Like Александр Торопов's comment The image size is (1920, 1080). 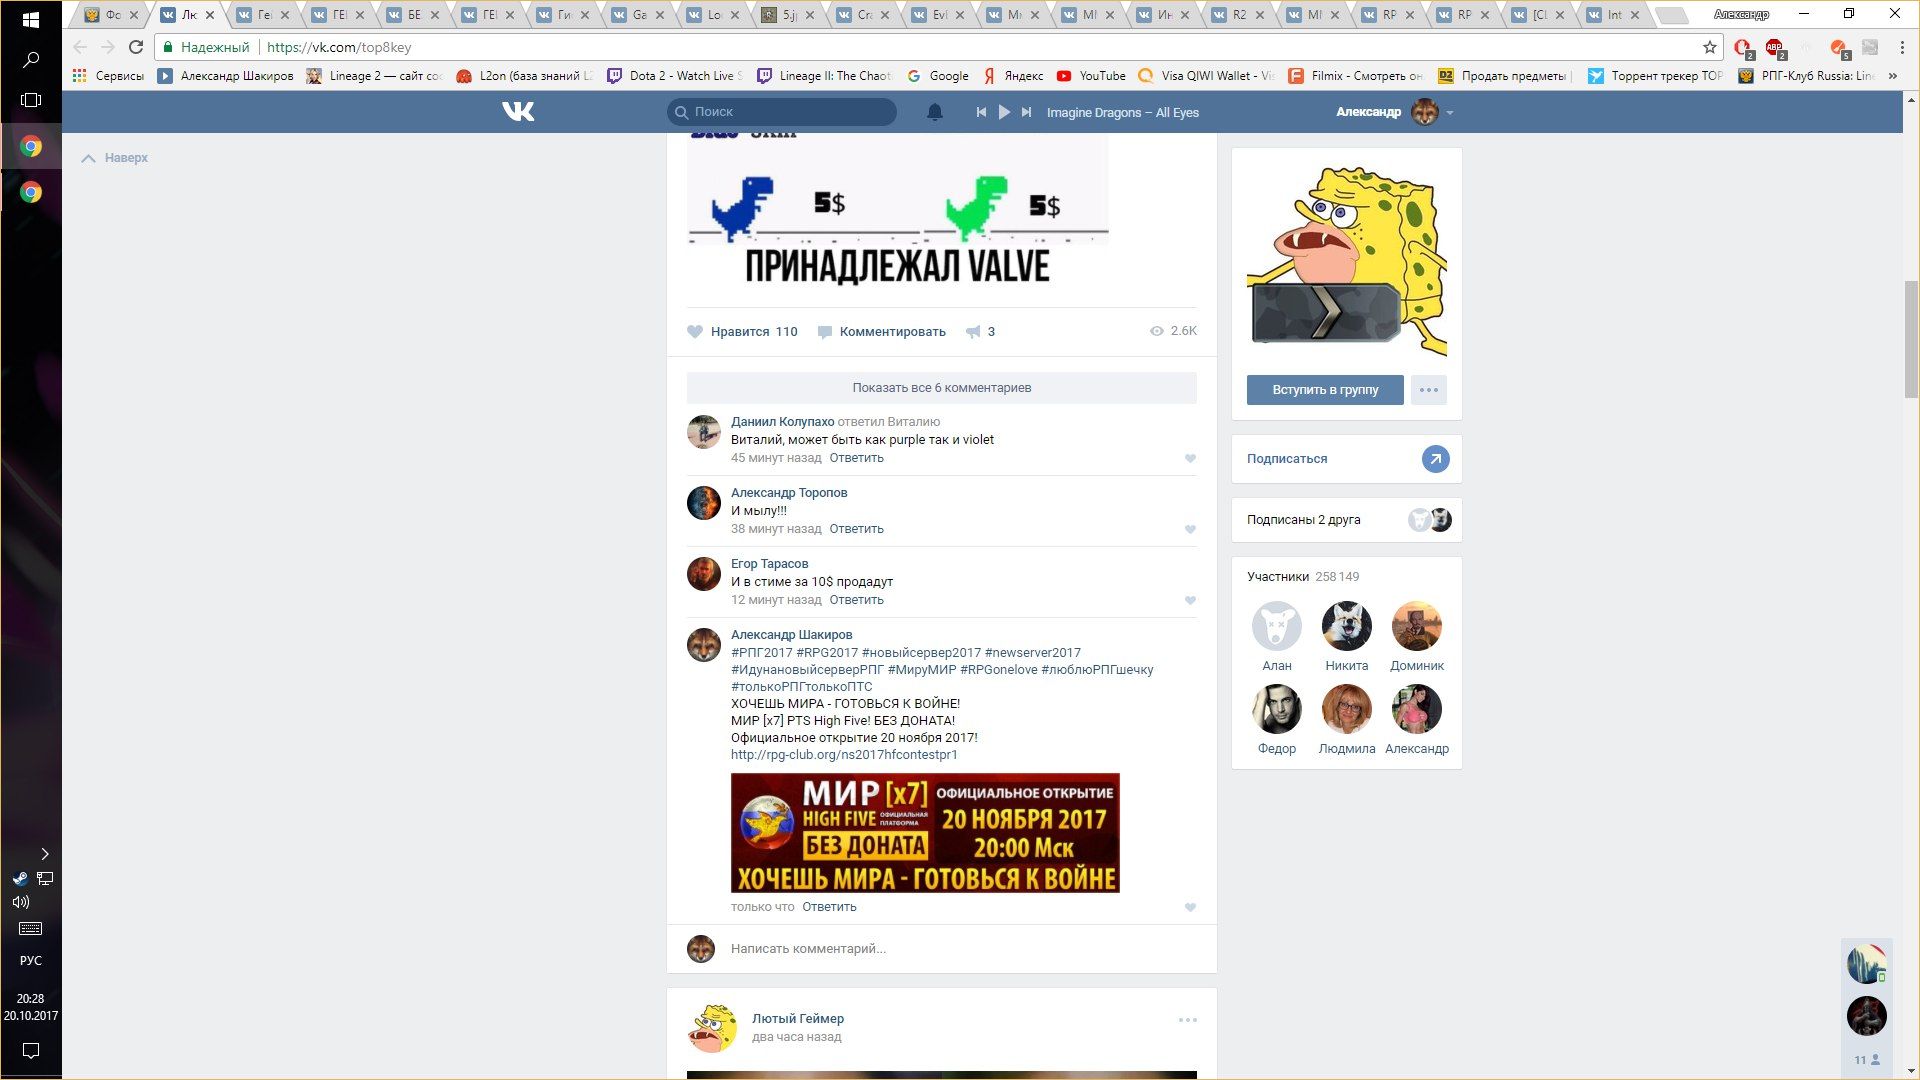pos(1190,530)
